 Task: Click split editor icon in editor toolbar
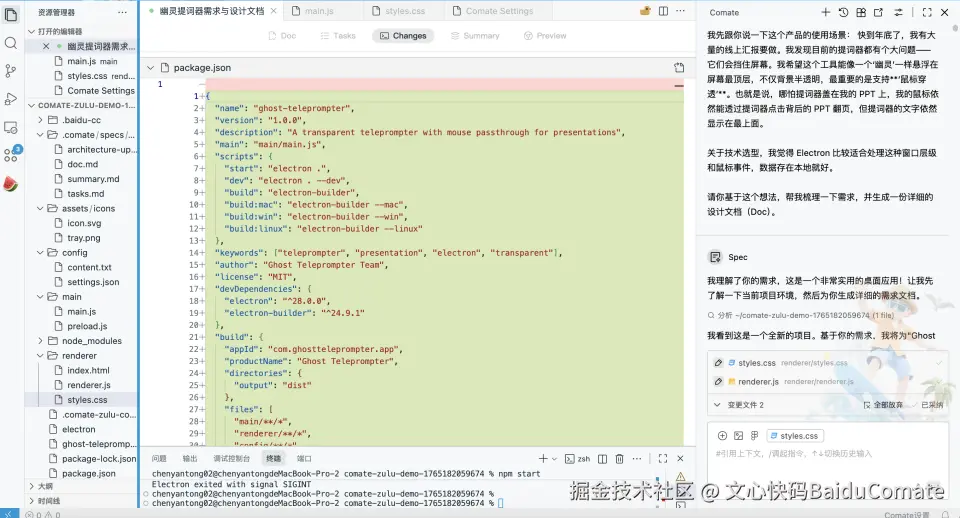pyautogui.click(x=663, y=11)
